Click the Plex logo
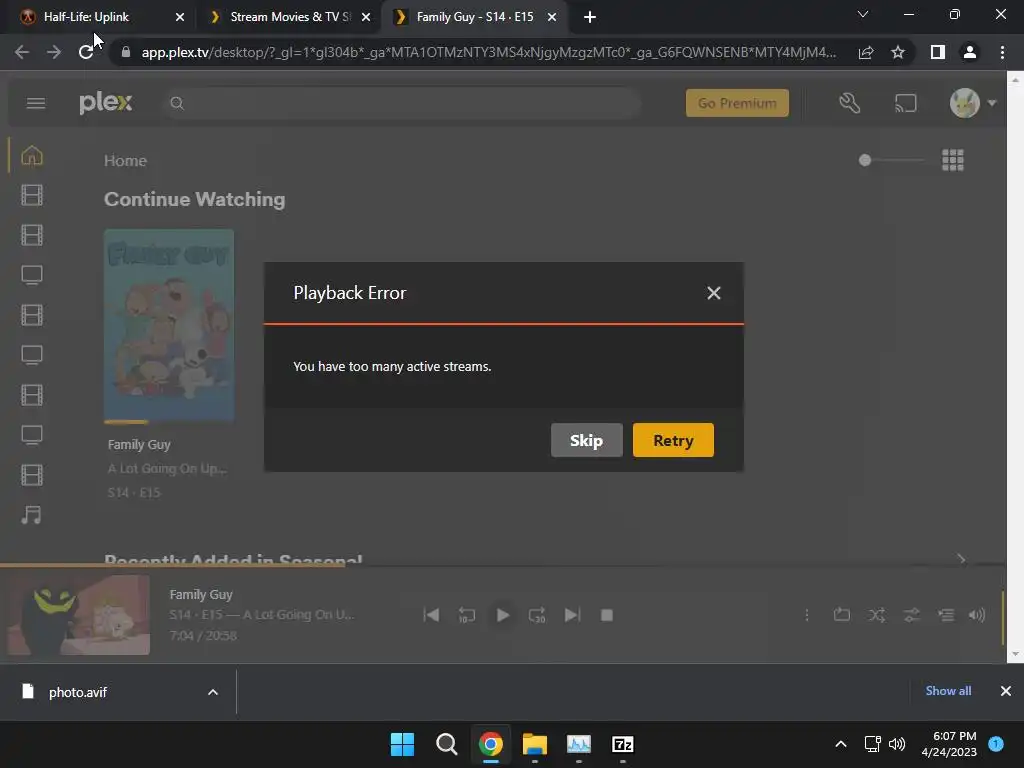 pos(106,103)
